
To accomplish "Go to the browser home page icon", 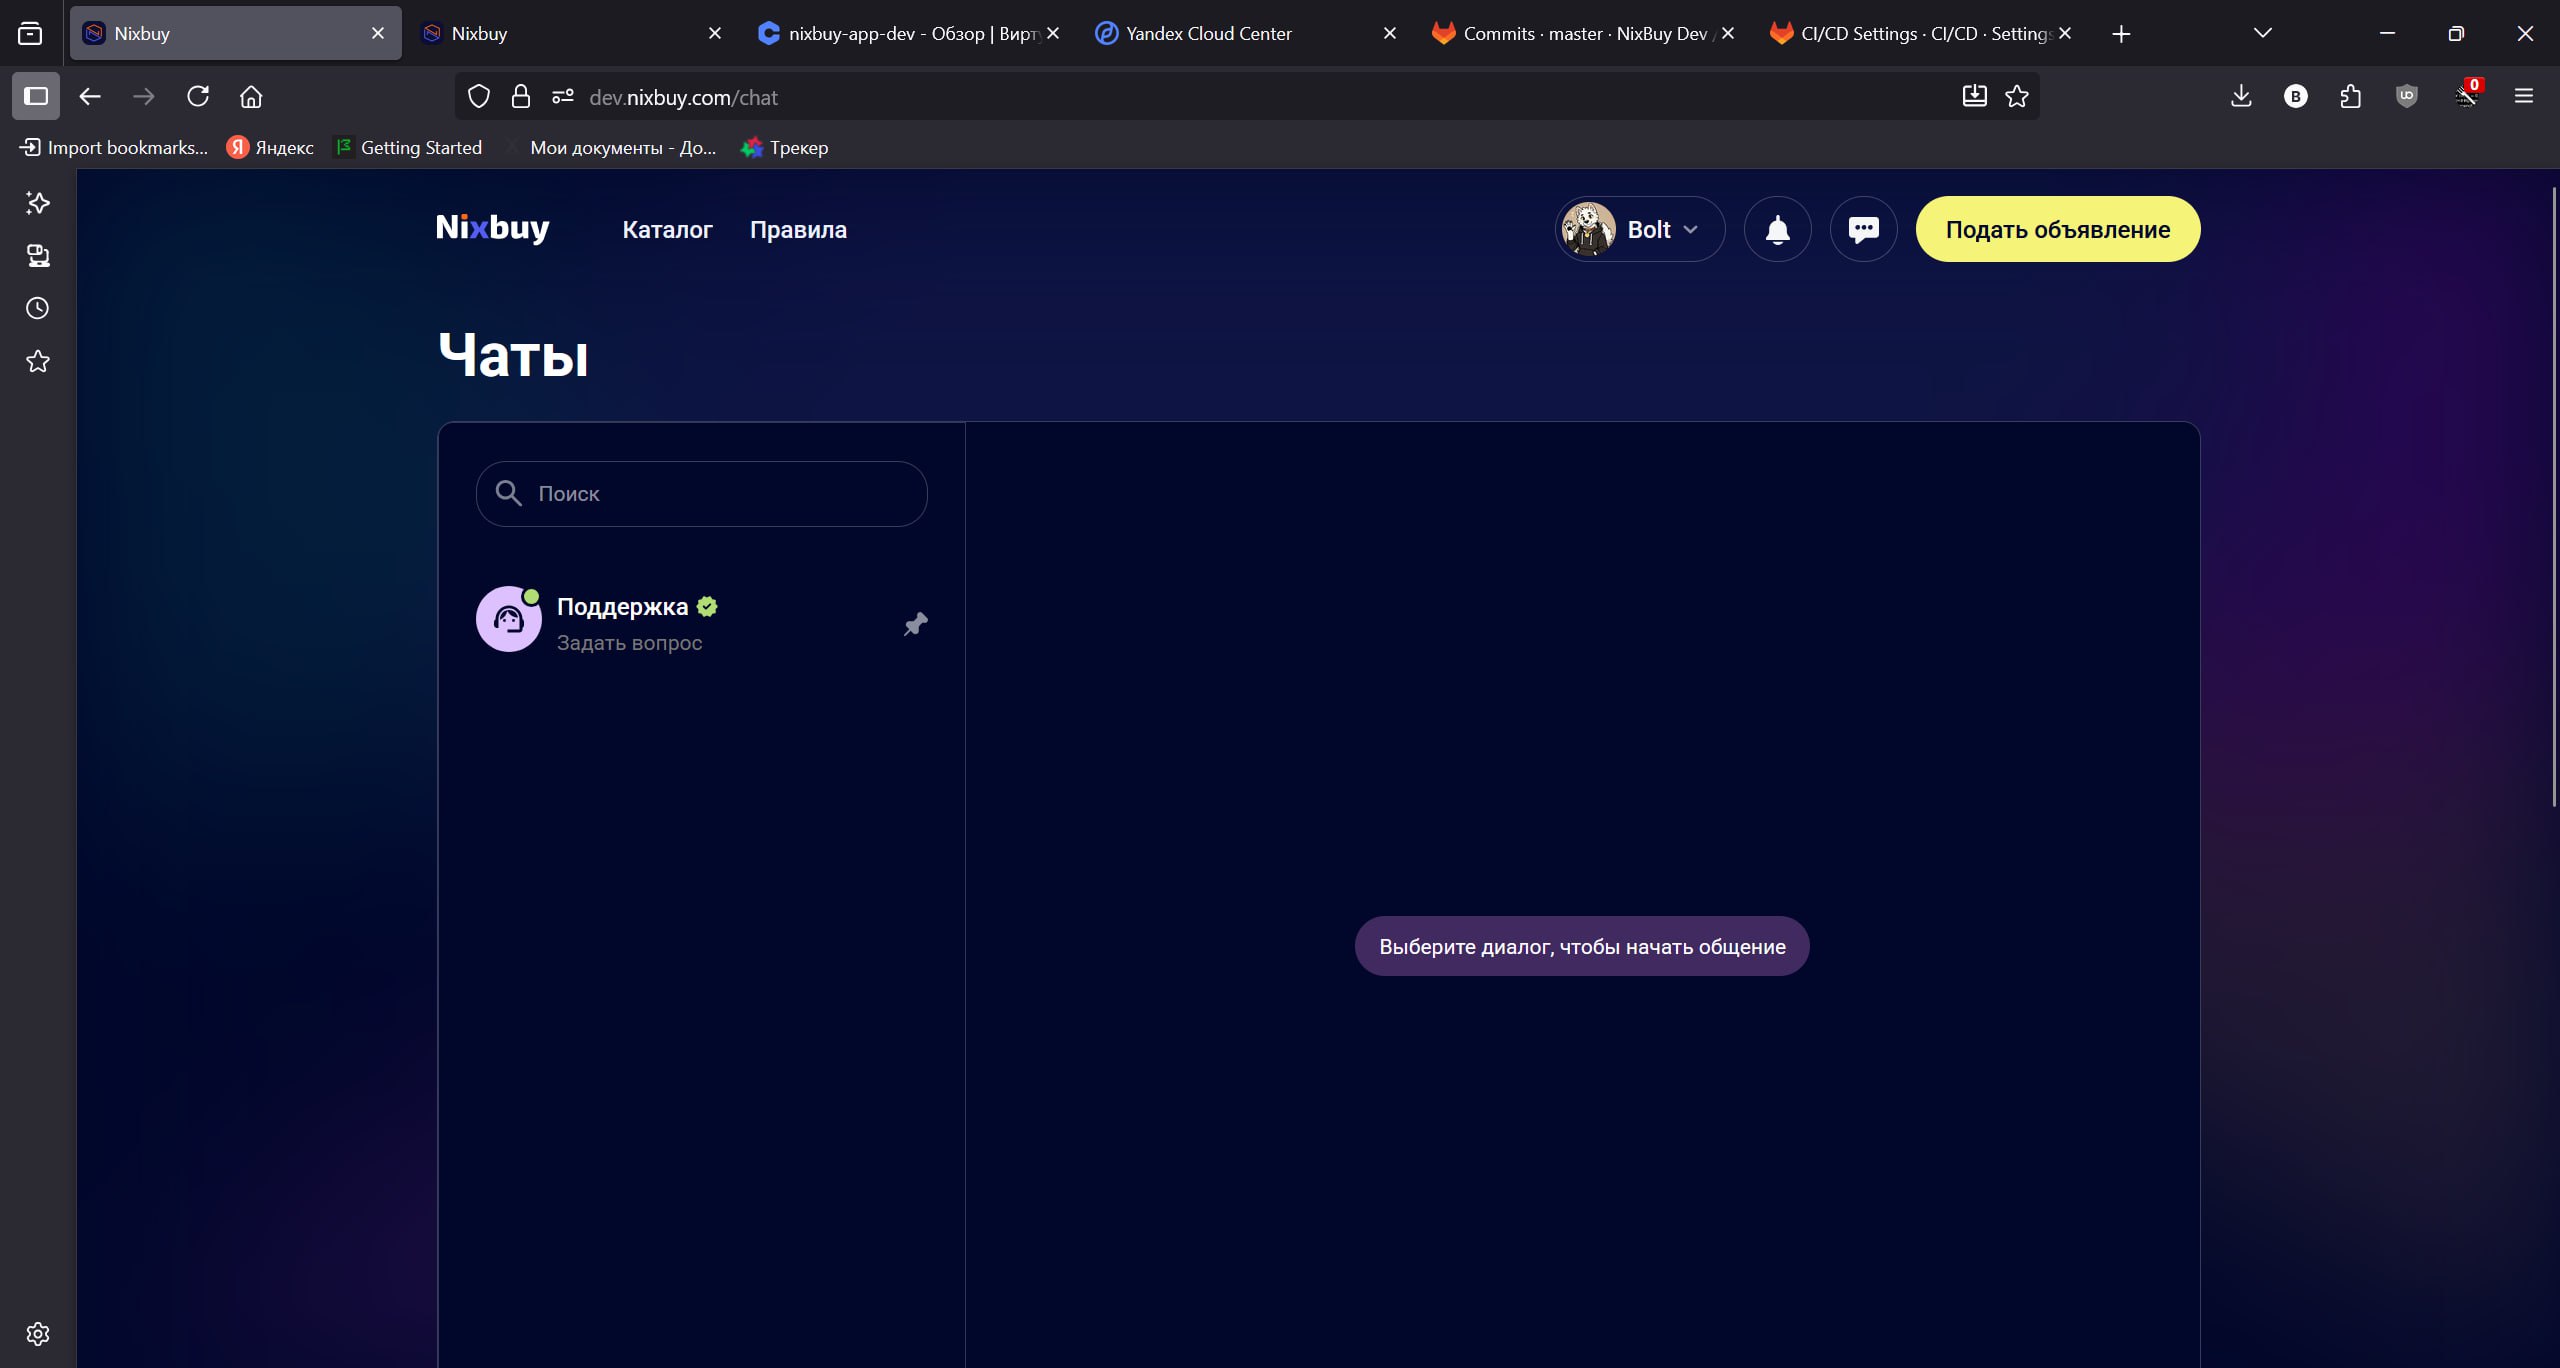I will [251, 97].
